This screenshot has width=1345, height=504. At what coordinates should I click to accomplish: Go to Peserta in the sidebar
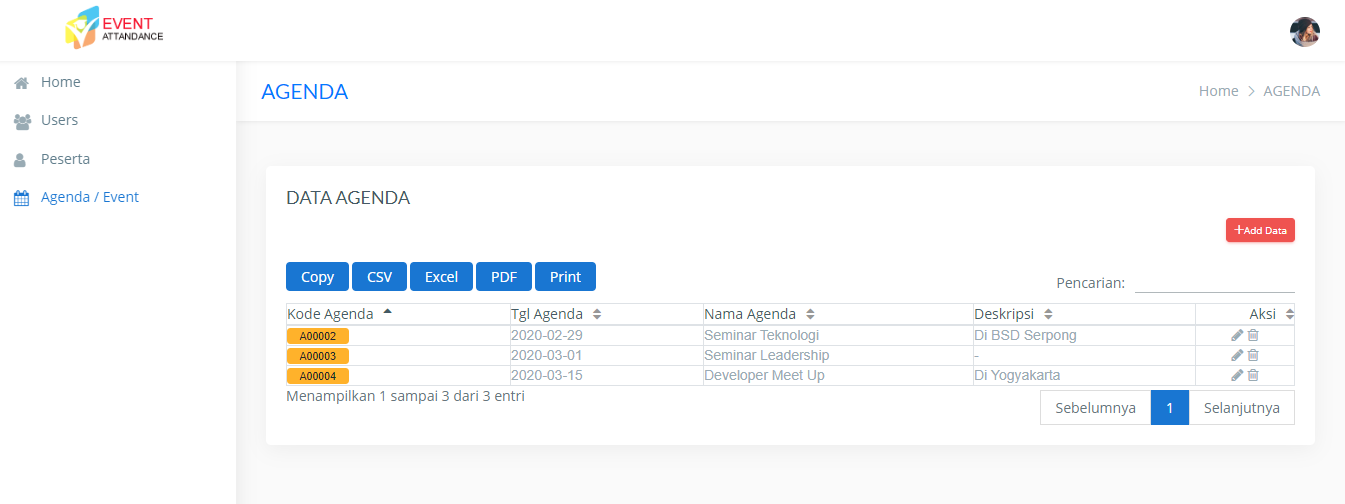[65, 159]
